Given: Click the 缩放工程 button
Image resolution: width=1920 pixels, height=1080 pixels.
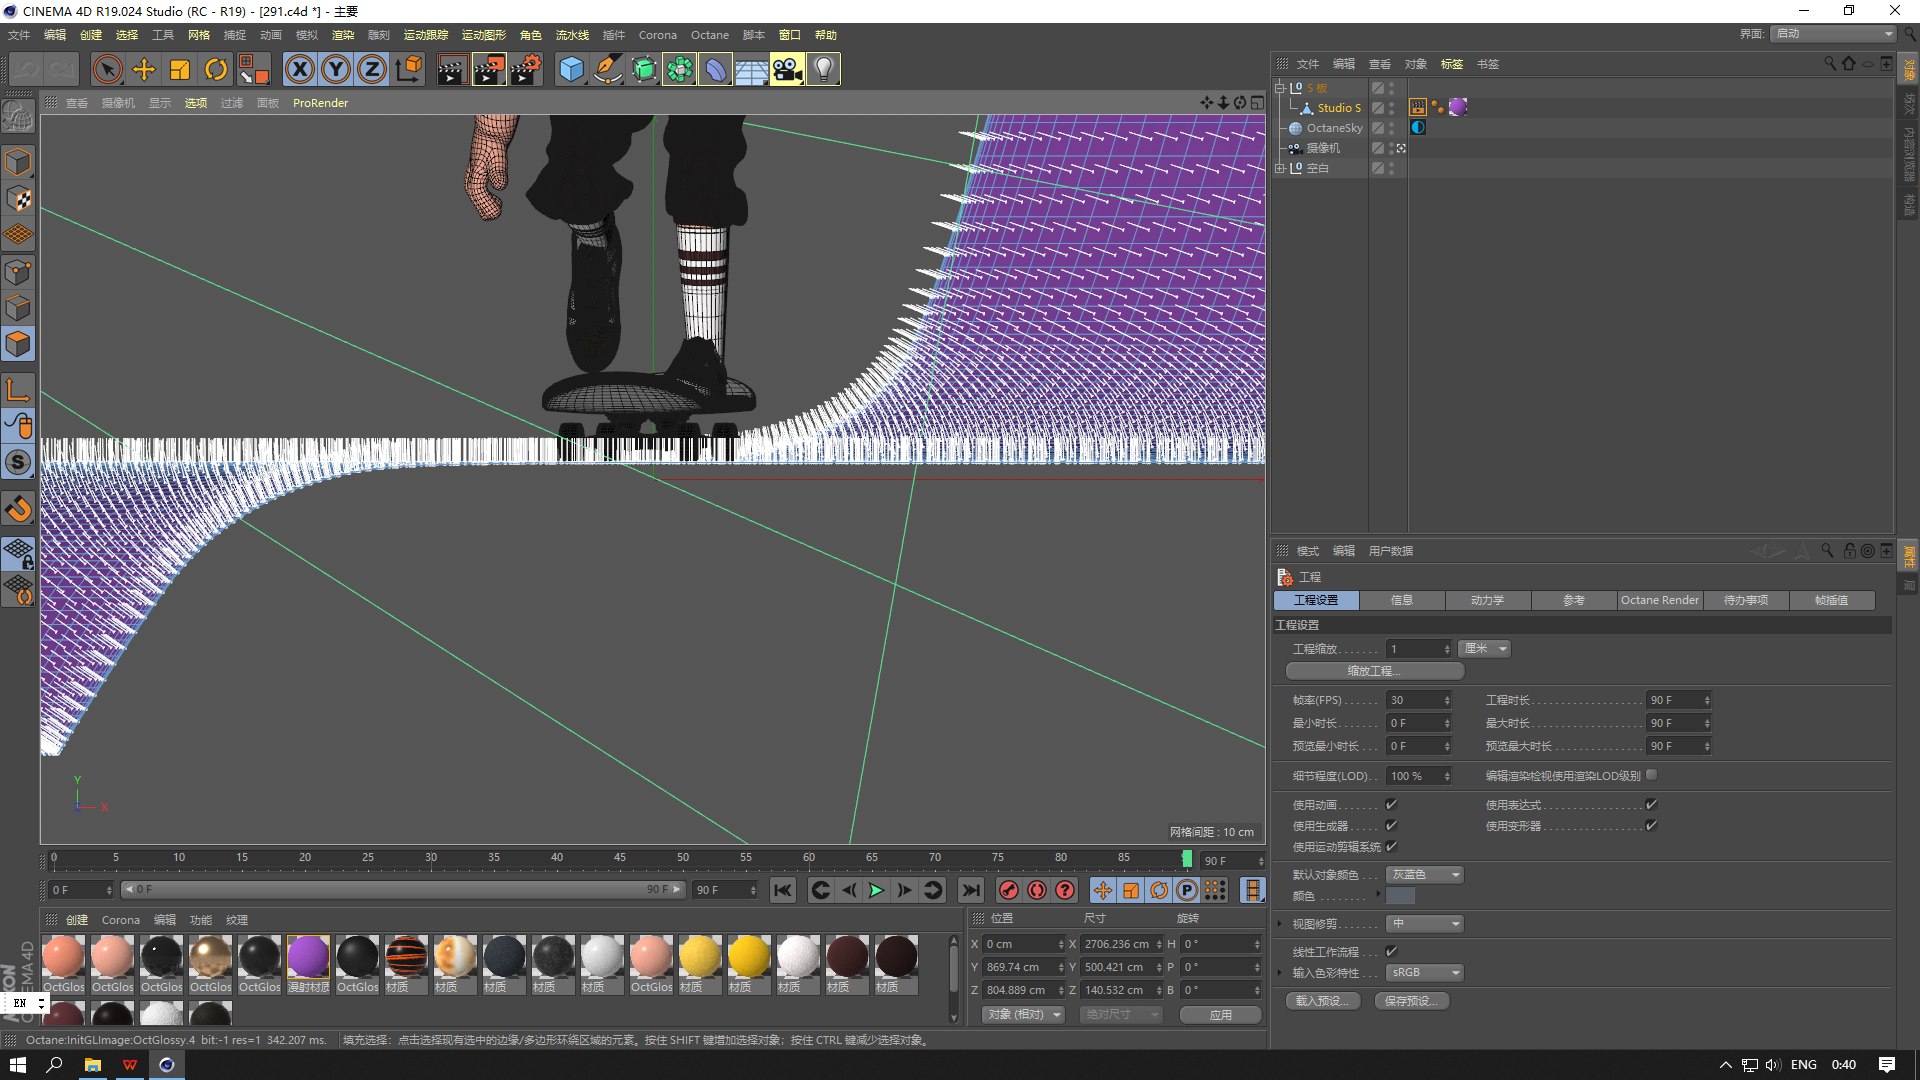Looking at the screenshot, I should (x=1374, y=671).
